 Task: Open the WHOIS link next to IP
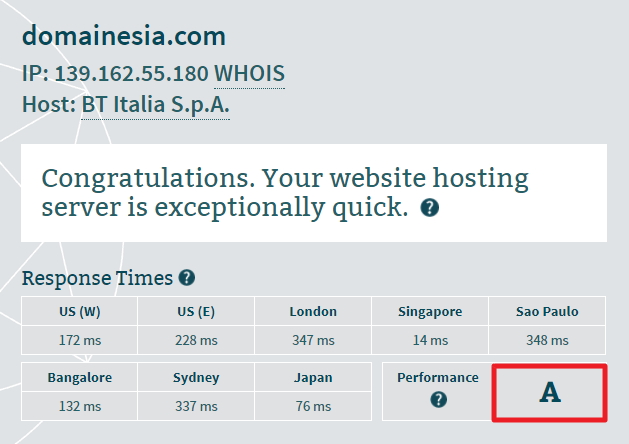249,74
